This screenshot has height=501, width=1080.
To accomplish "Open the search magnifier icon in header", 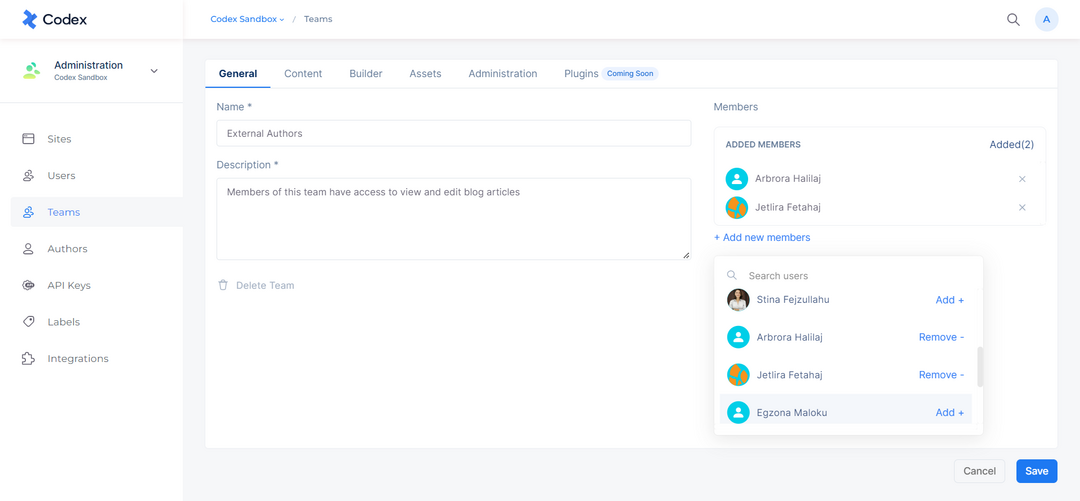I will click(1013, 19).
